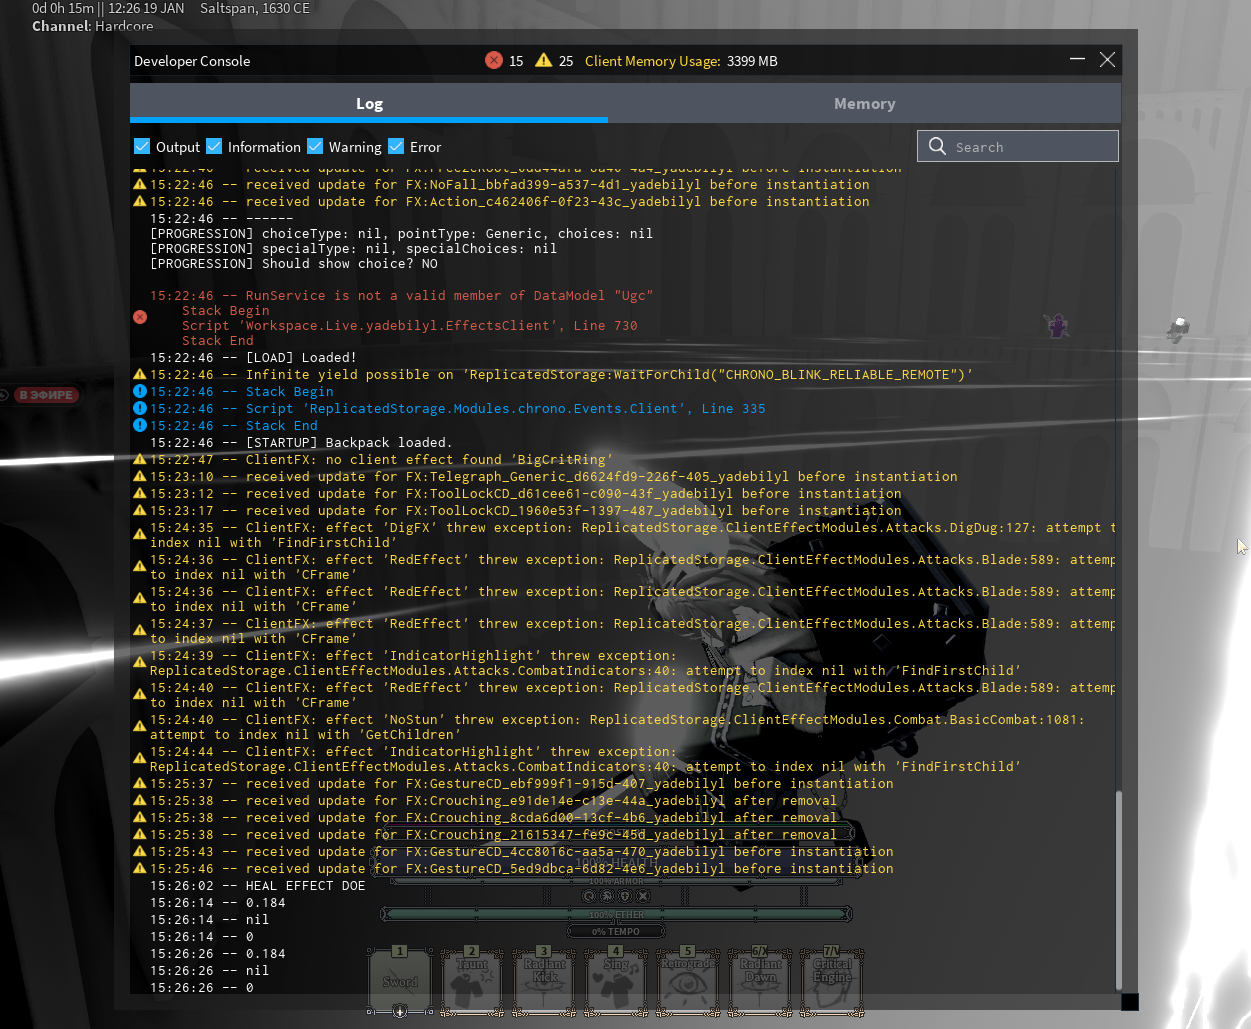Activate the Sing emote slot
Image resolution: width=1251 pixels, height=1029 pixels.
[616, 980]
